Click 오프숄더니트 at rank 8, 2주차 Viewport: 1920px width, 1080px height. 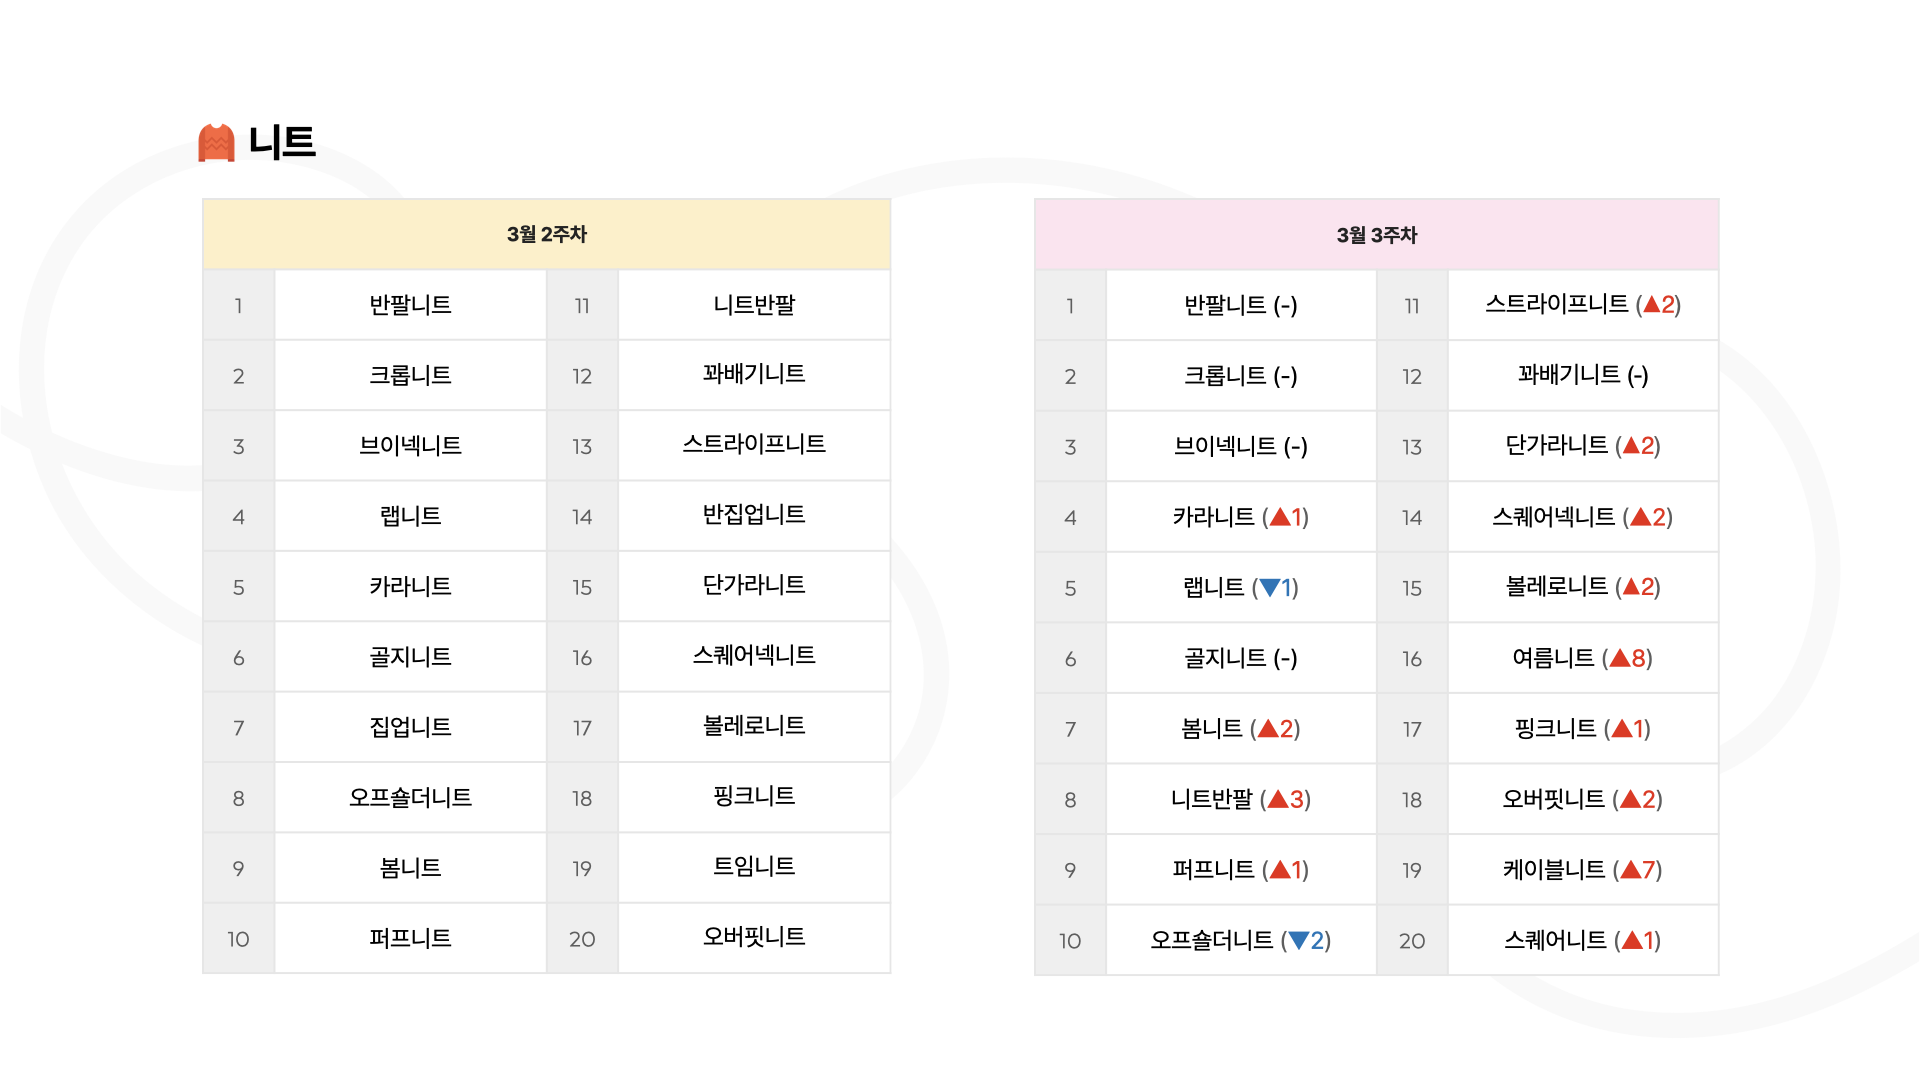click(410, 798)
